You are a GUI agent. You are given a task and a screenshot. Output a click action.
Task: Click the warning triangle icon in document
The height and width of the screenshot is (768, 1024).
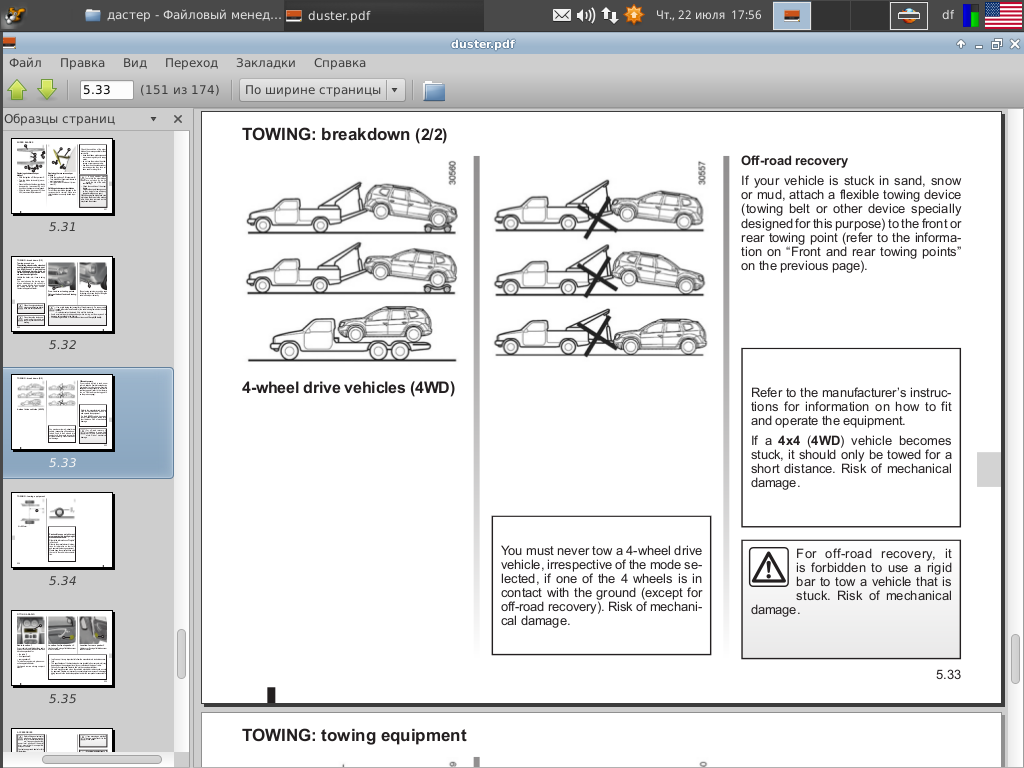(x=769, y=567)
